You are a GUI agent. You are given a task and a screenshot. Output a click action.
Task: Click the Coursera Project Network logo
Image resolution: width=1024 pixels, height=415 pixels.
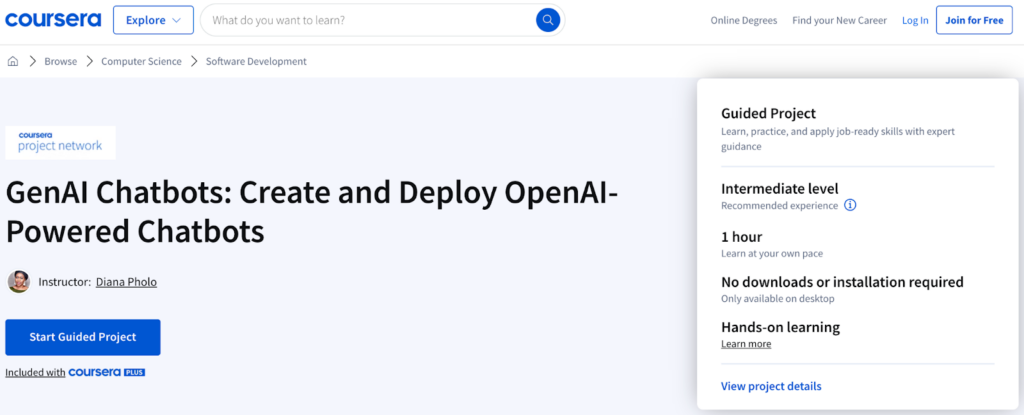(x=61, y=142)
